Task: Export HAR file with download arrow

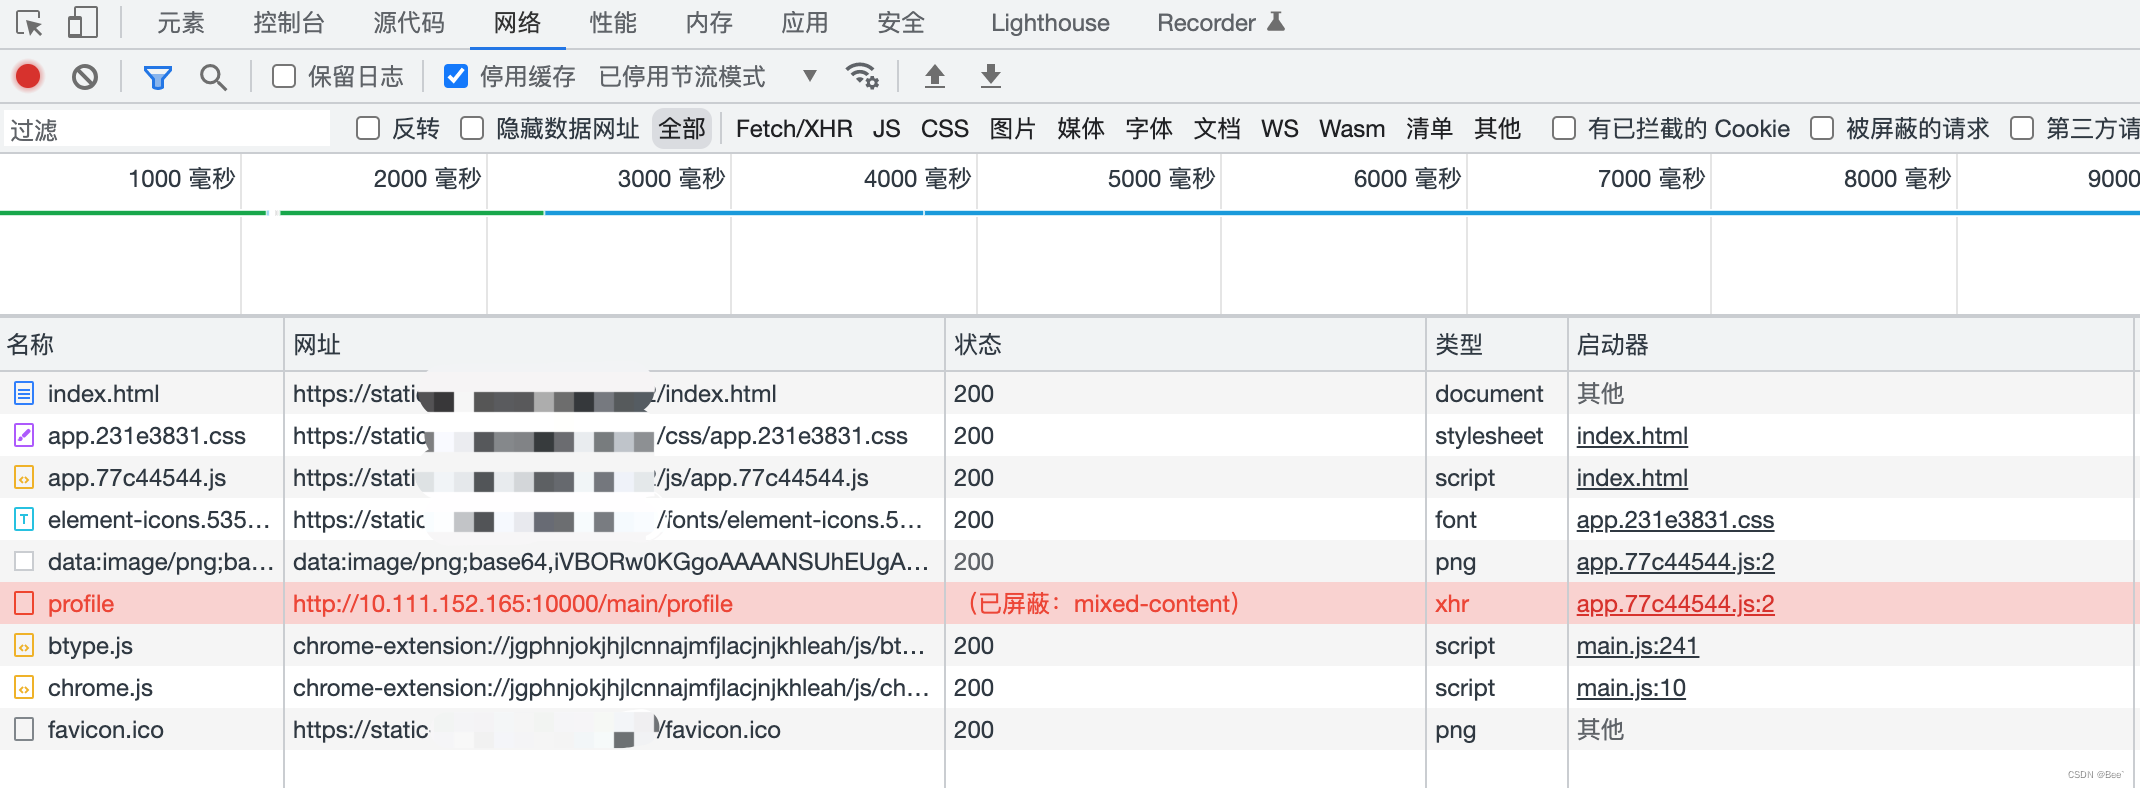Action: pyautogui.click(x=991, y=76)
